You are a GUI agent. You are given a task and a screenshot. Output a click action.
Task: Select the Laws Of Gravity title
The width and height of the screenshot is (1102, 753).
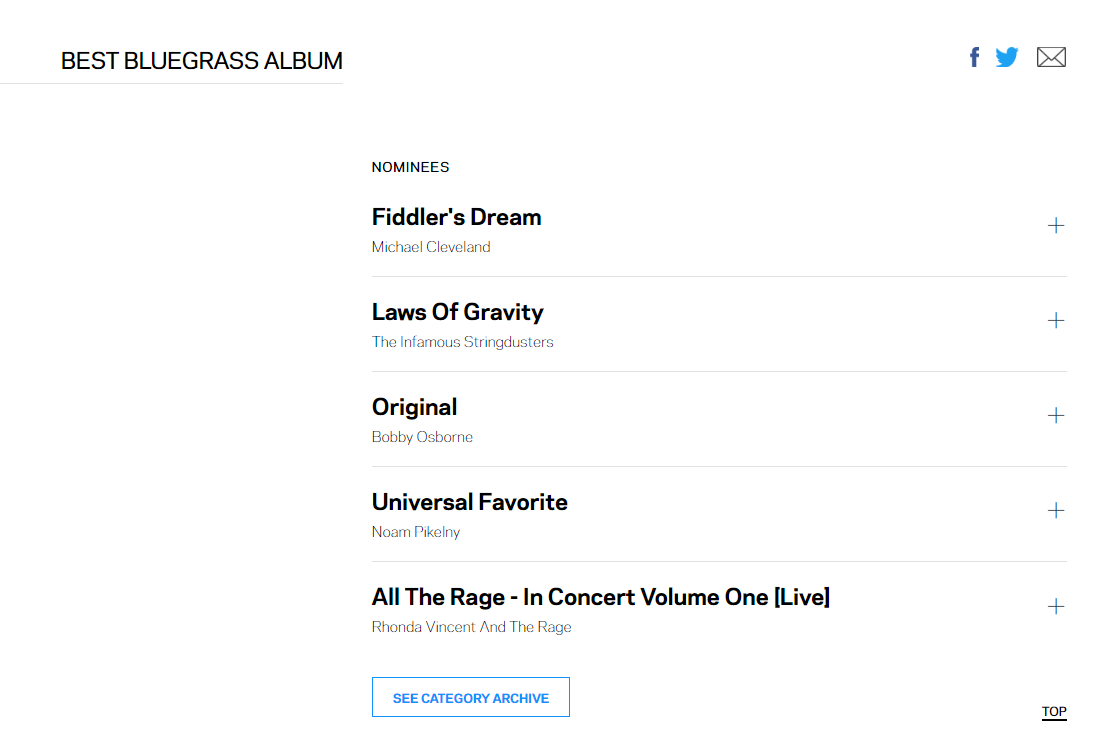(x=457, y=312)
